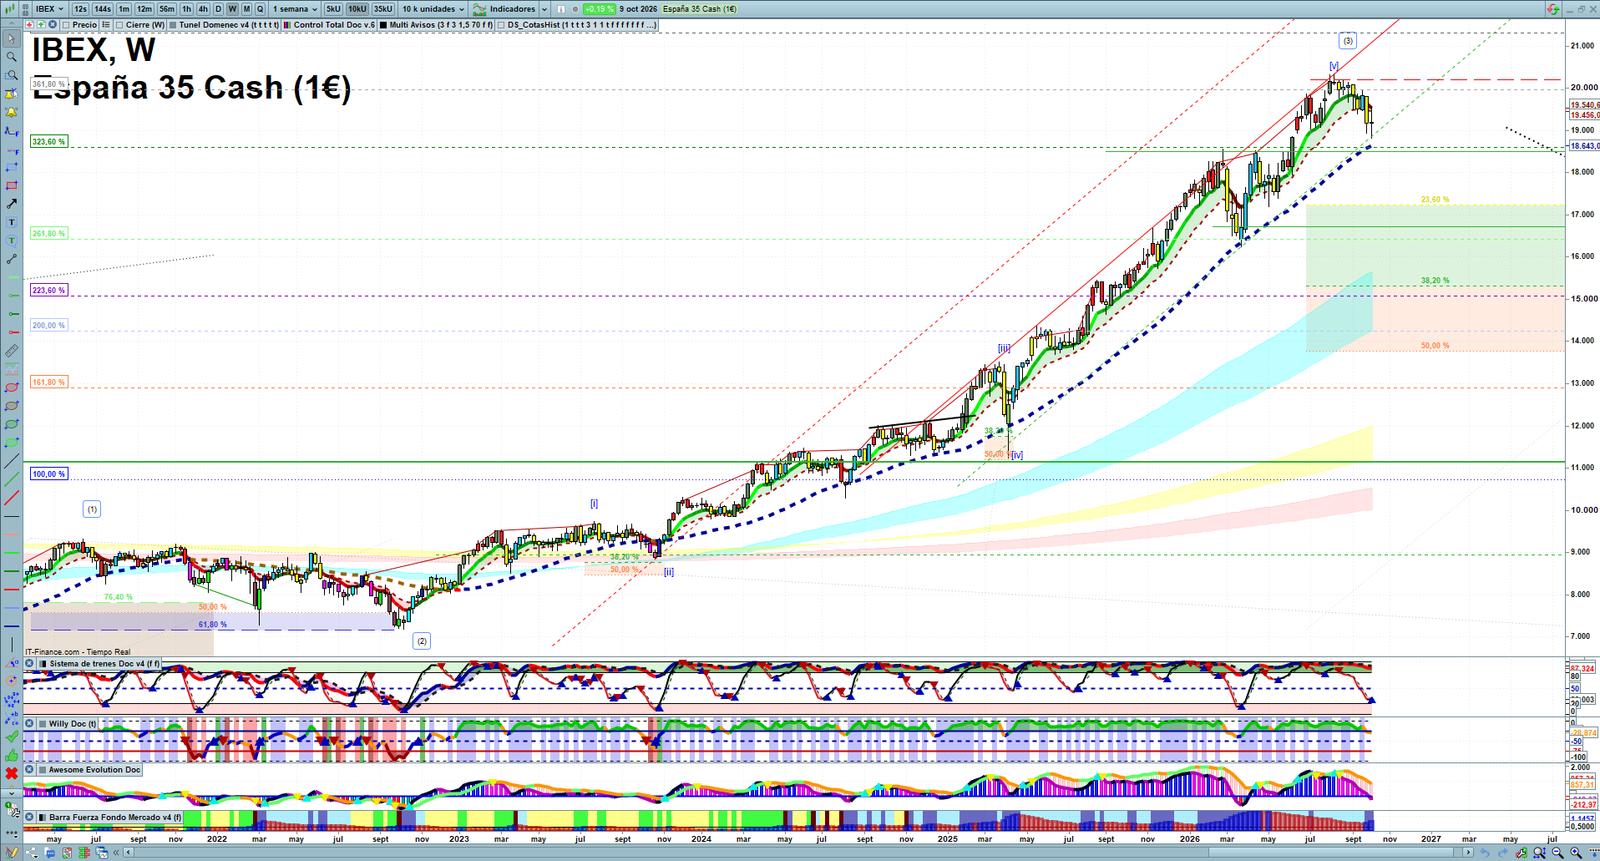Click the red X delete tool
The image size is (1600, 861).
11,774
